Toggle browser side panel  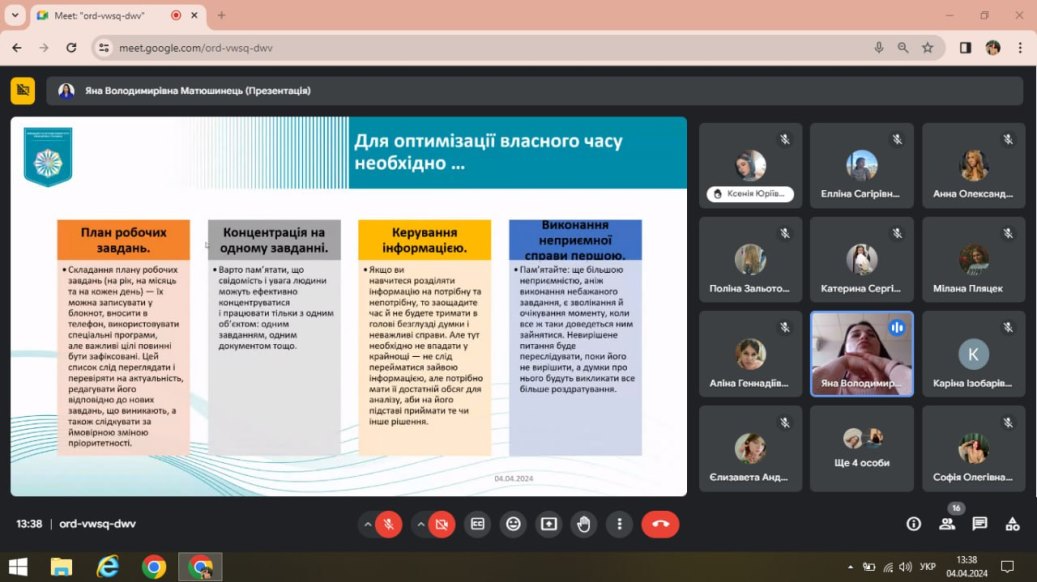[966, 48]
